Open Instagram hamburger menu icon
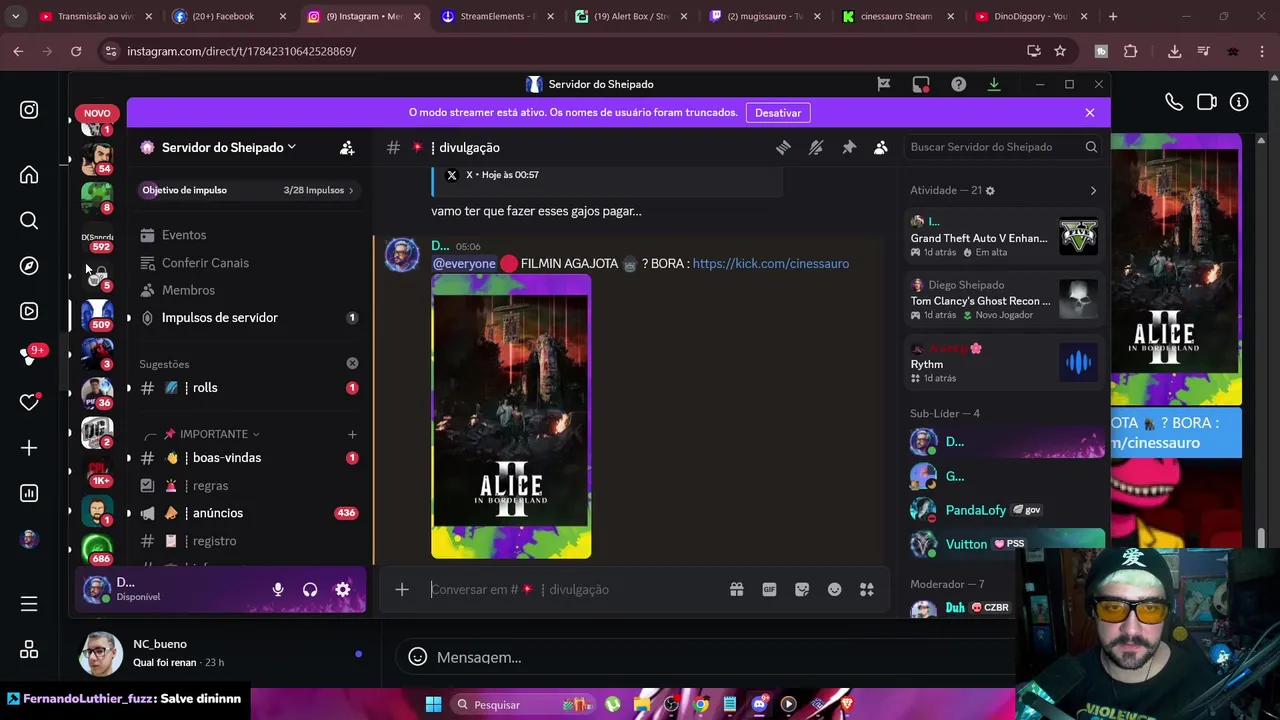 29,604
